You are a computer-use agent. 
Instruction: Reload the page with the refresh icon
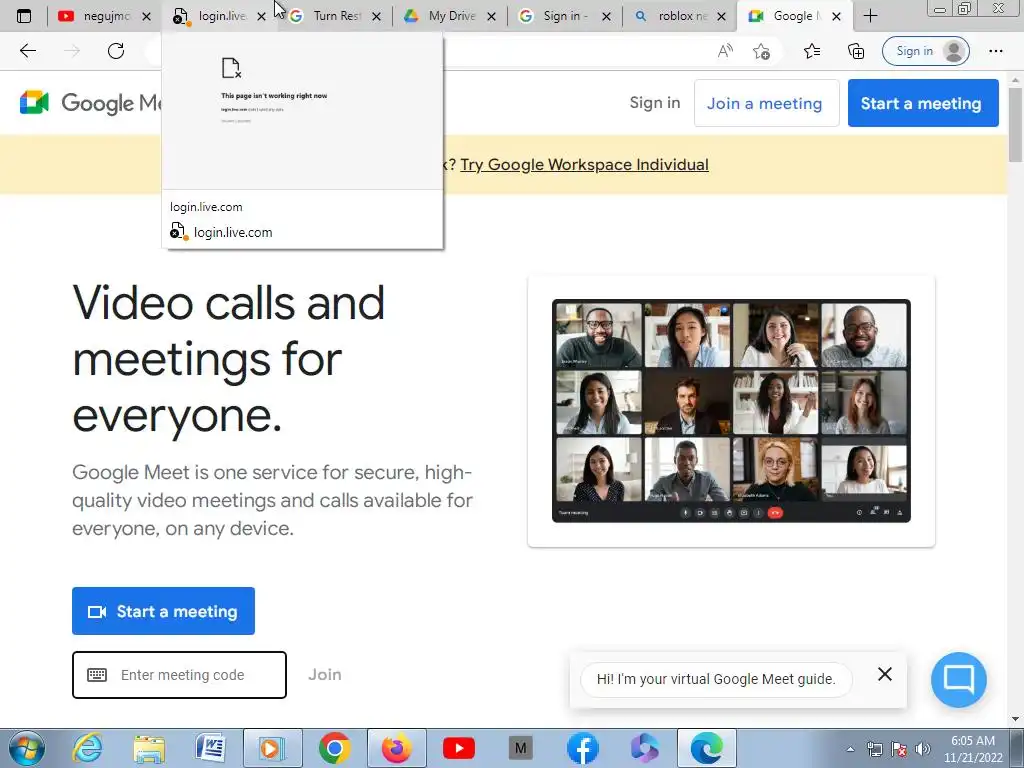(116, 51)
